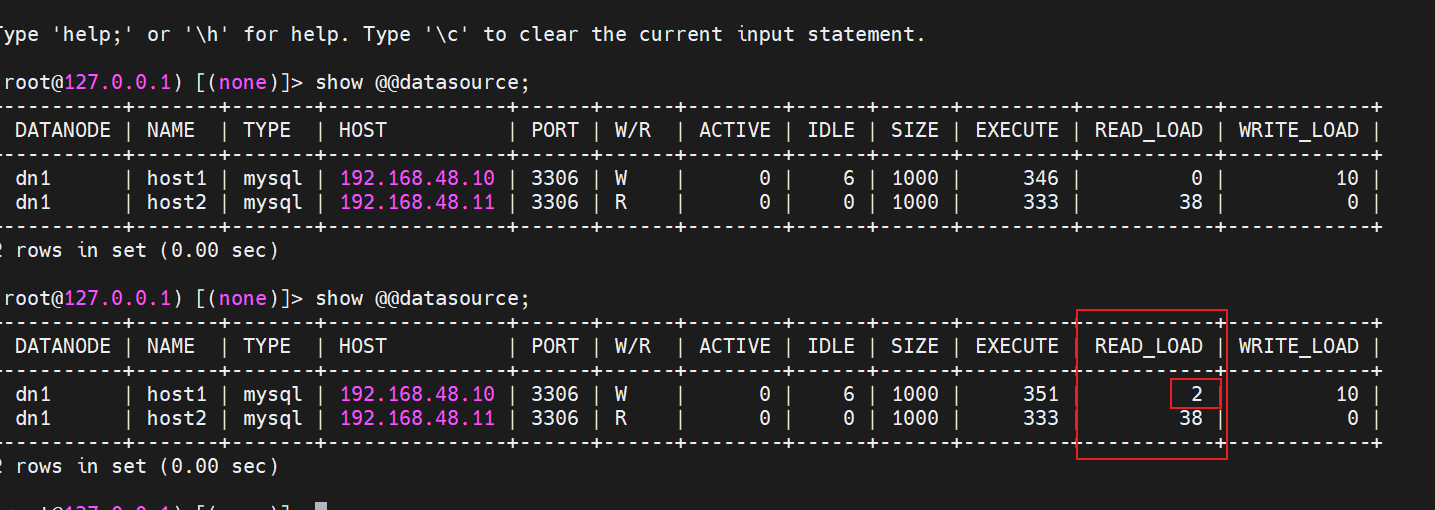Screen dimensions: 1435x510
Task: Click (none) in the second prompt
Action: (242, 298)
